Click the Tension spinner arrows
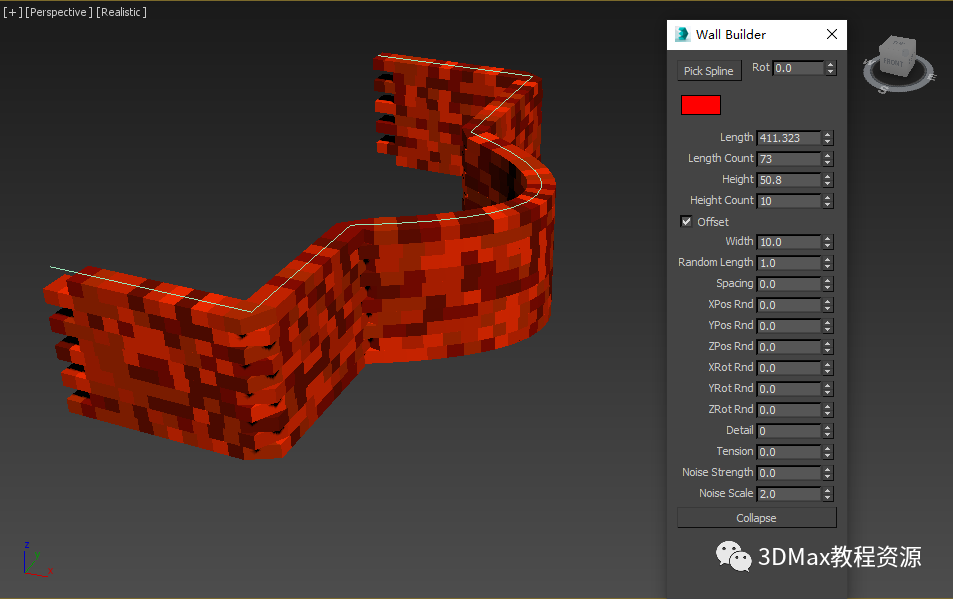 [x=827, y=452]
